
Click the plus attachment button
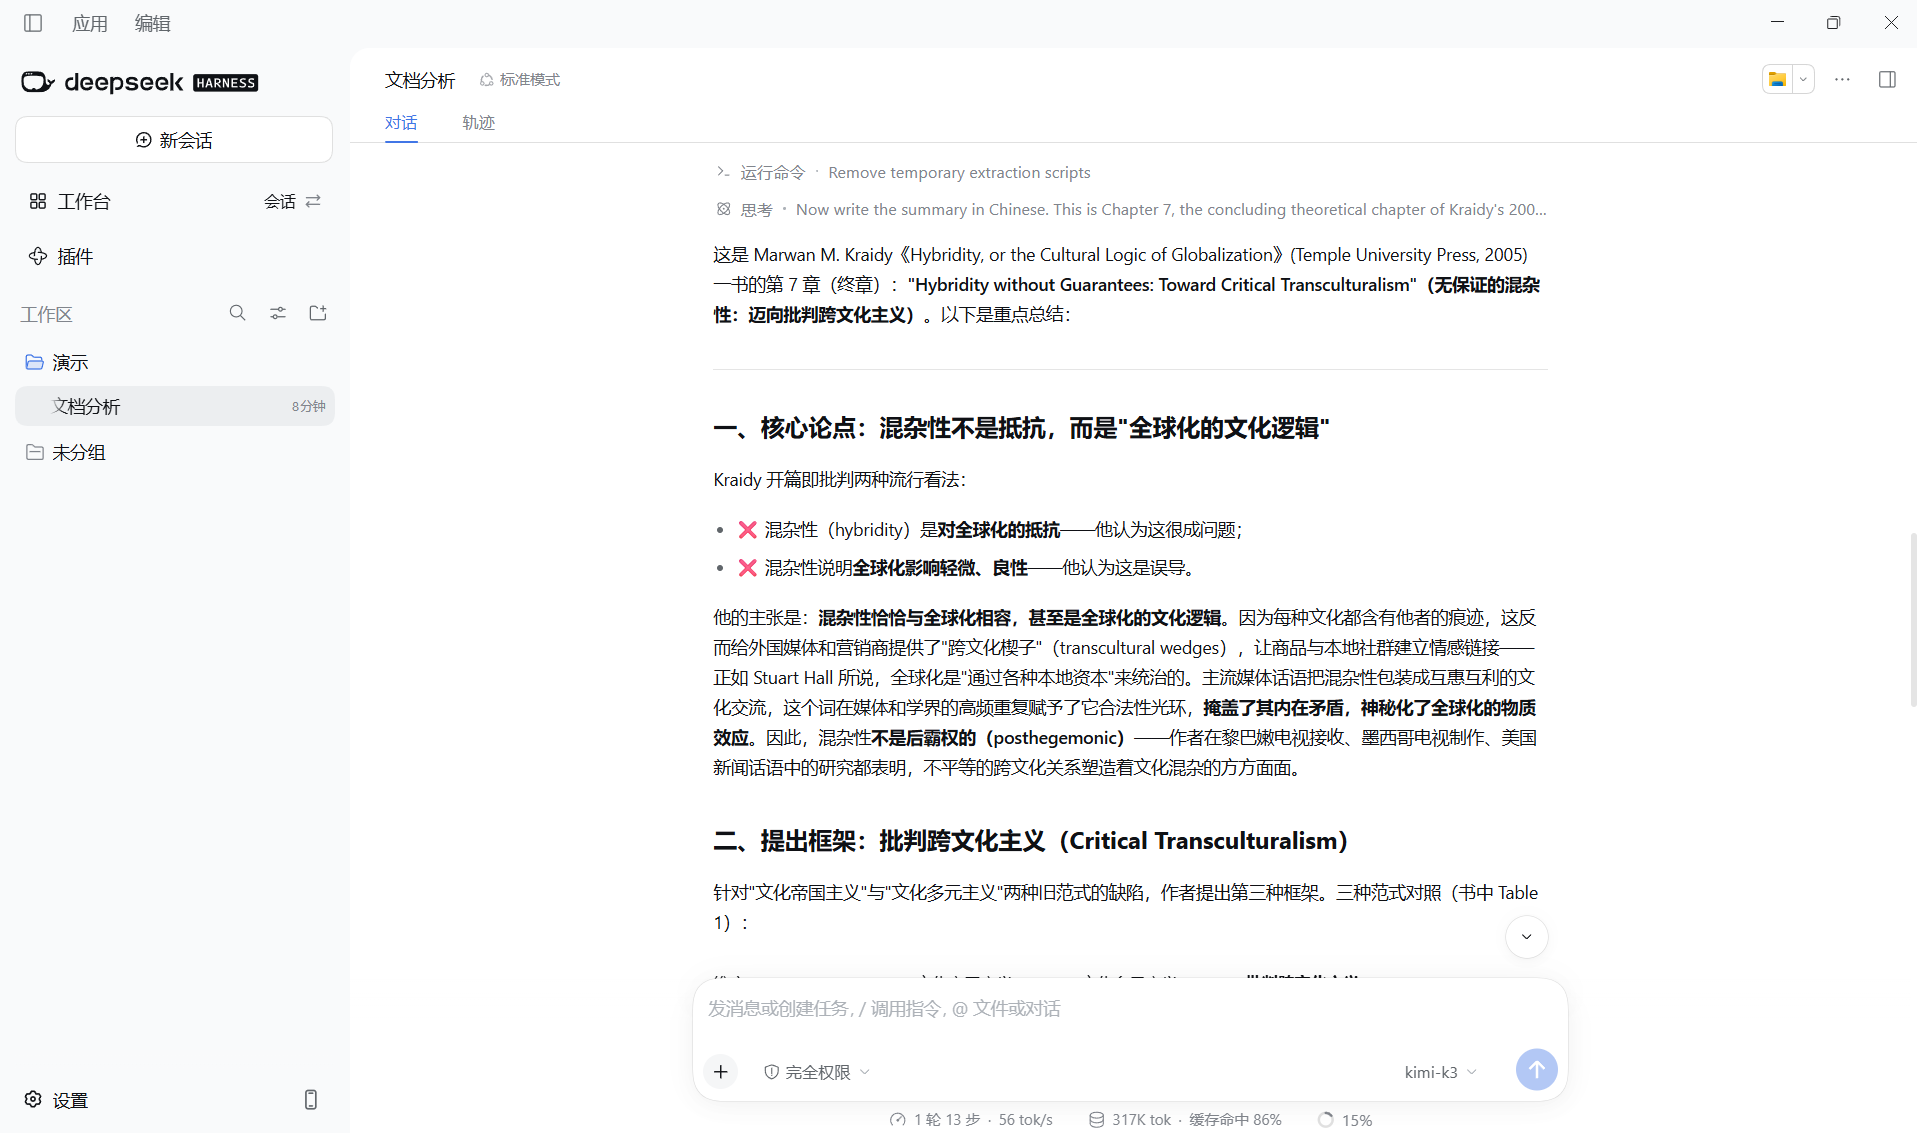pos(720,1071)
